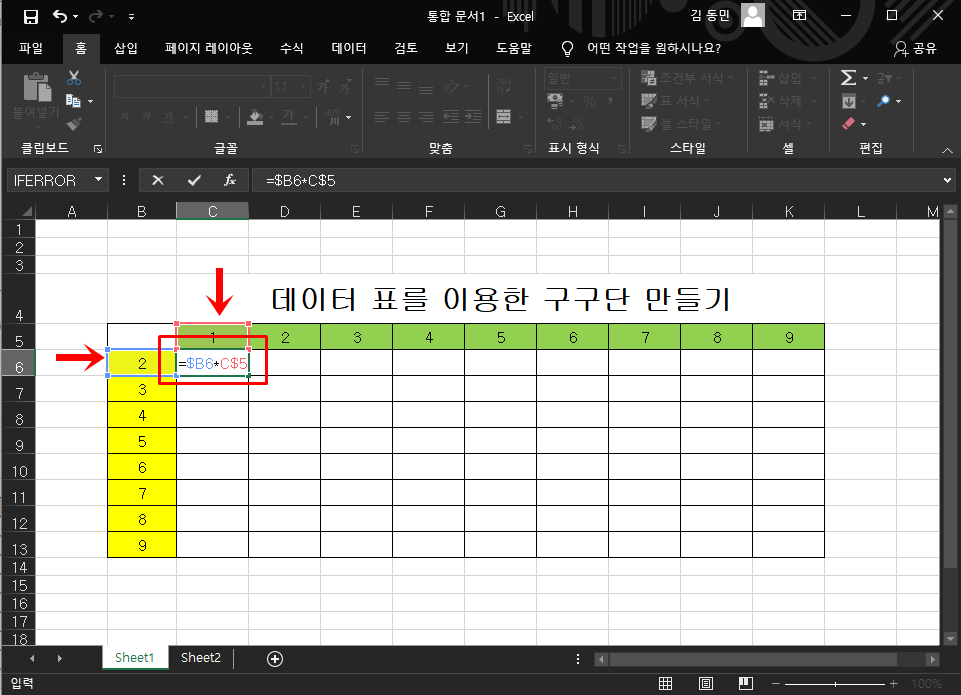The image size is (961, 695).
Task: Confirm the formula with checkmark icon
Action: (194, 180)
